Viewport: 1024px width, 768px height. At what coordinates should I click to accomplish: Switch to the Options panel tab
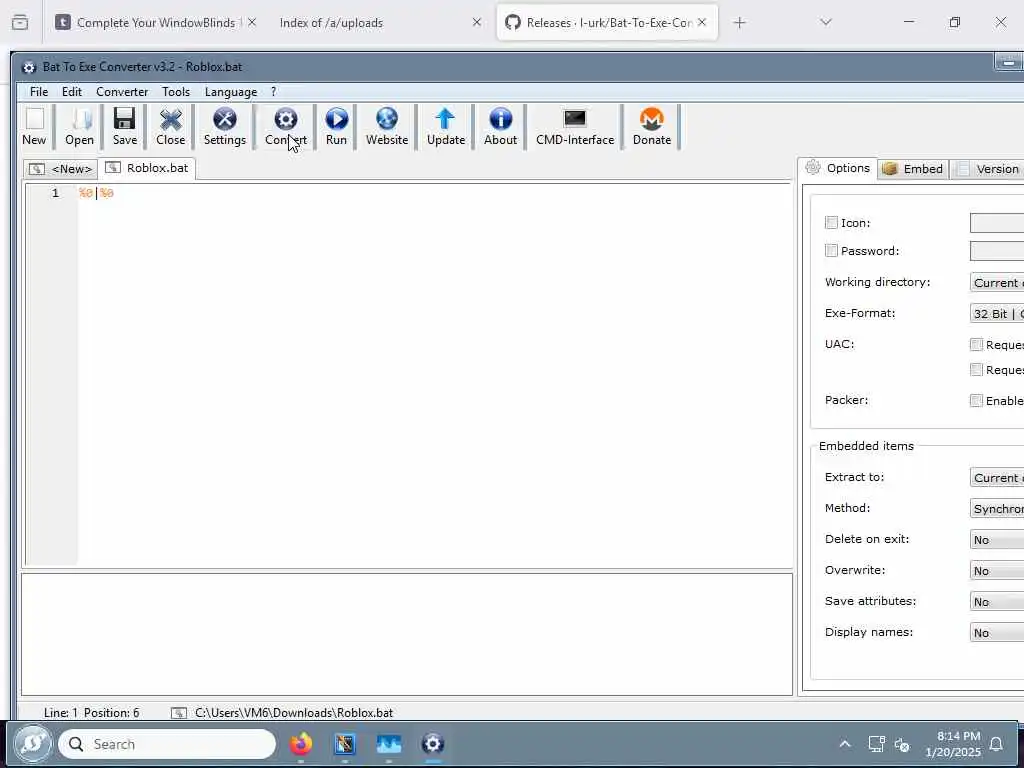837,168
